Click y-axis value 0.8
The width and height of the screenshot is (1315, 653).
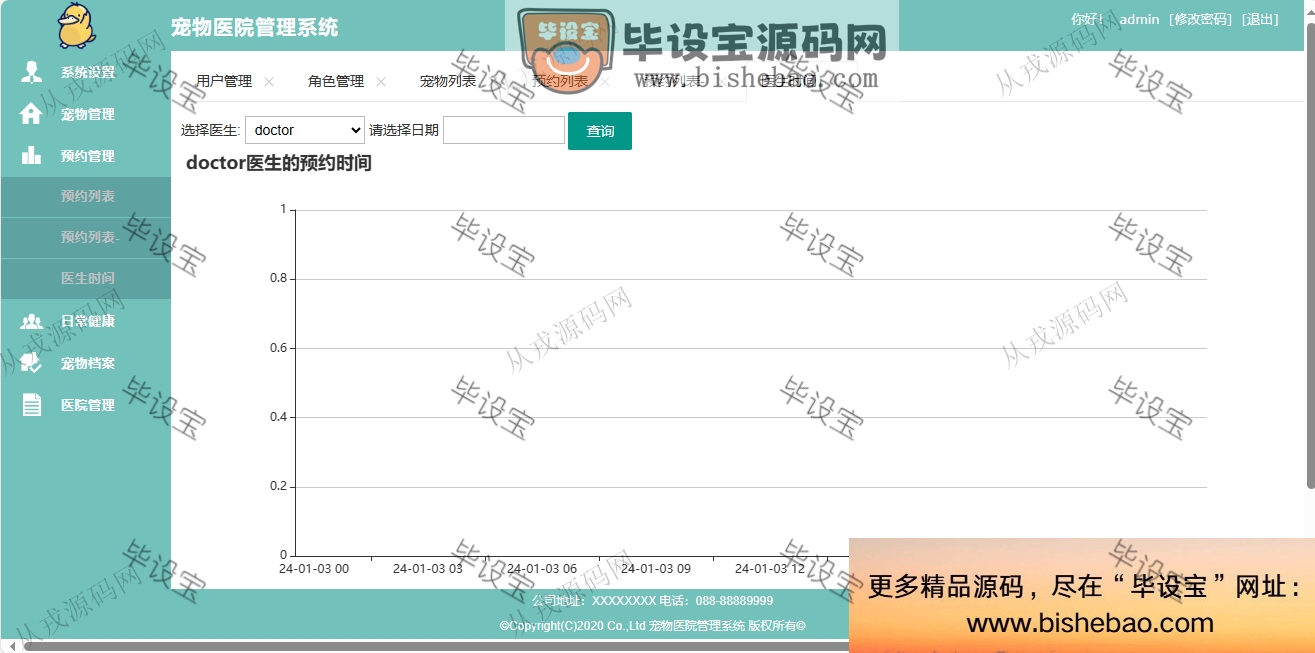[x=278, y=279]
